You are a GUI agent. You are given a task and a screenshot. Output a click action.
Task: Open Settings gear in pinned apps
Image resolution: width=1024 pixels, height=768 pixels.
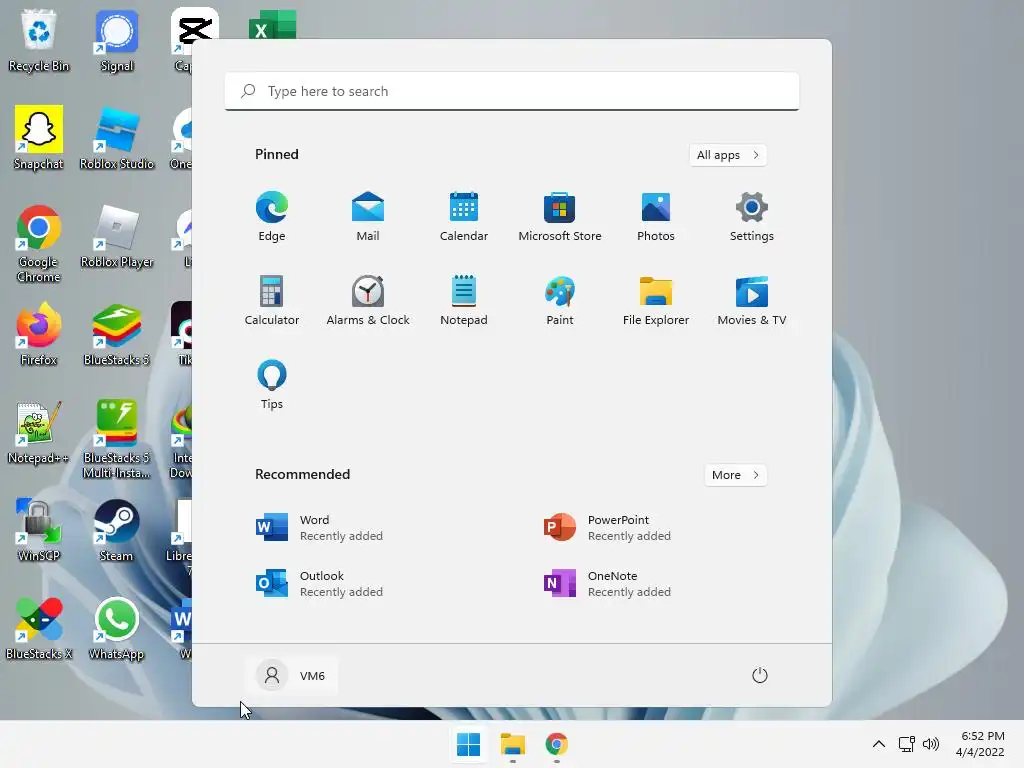tap(752, 217)
